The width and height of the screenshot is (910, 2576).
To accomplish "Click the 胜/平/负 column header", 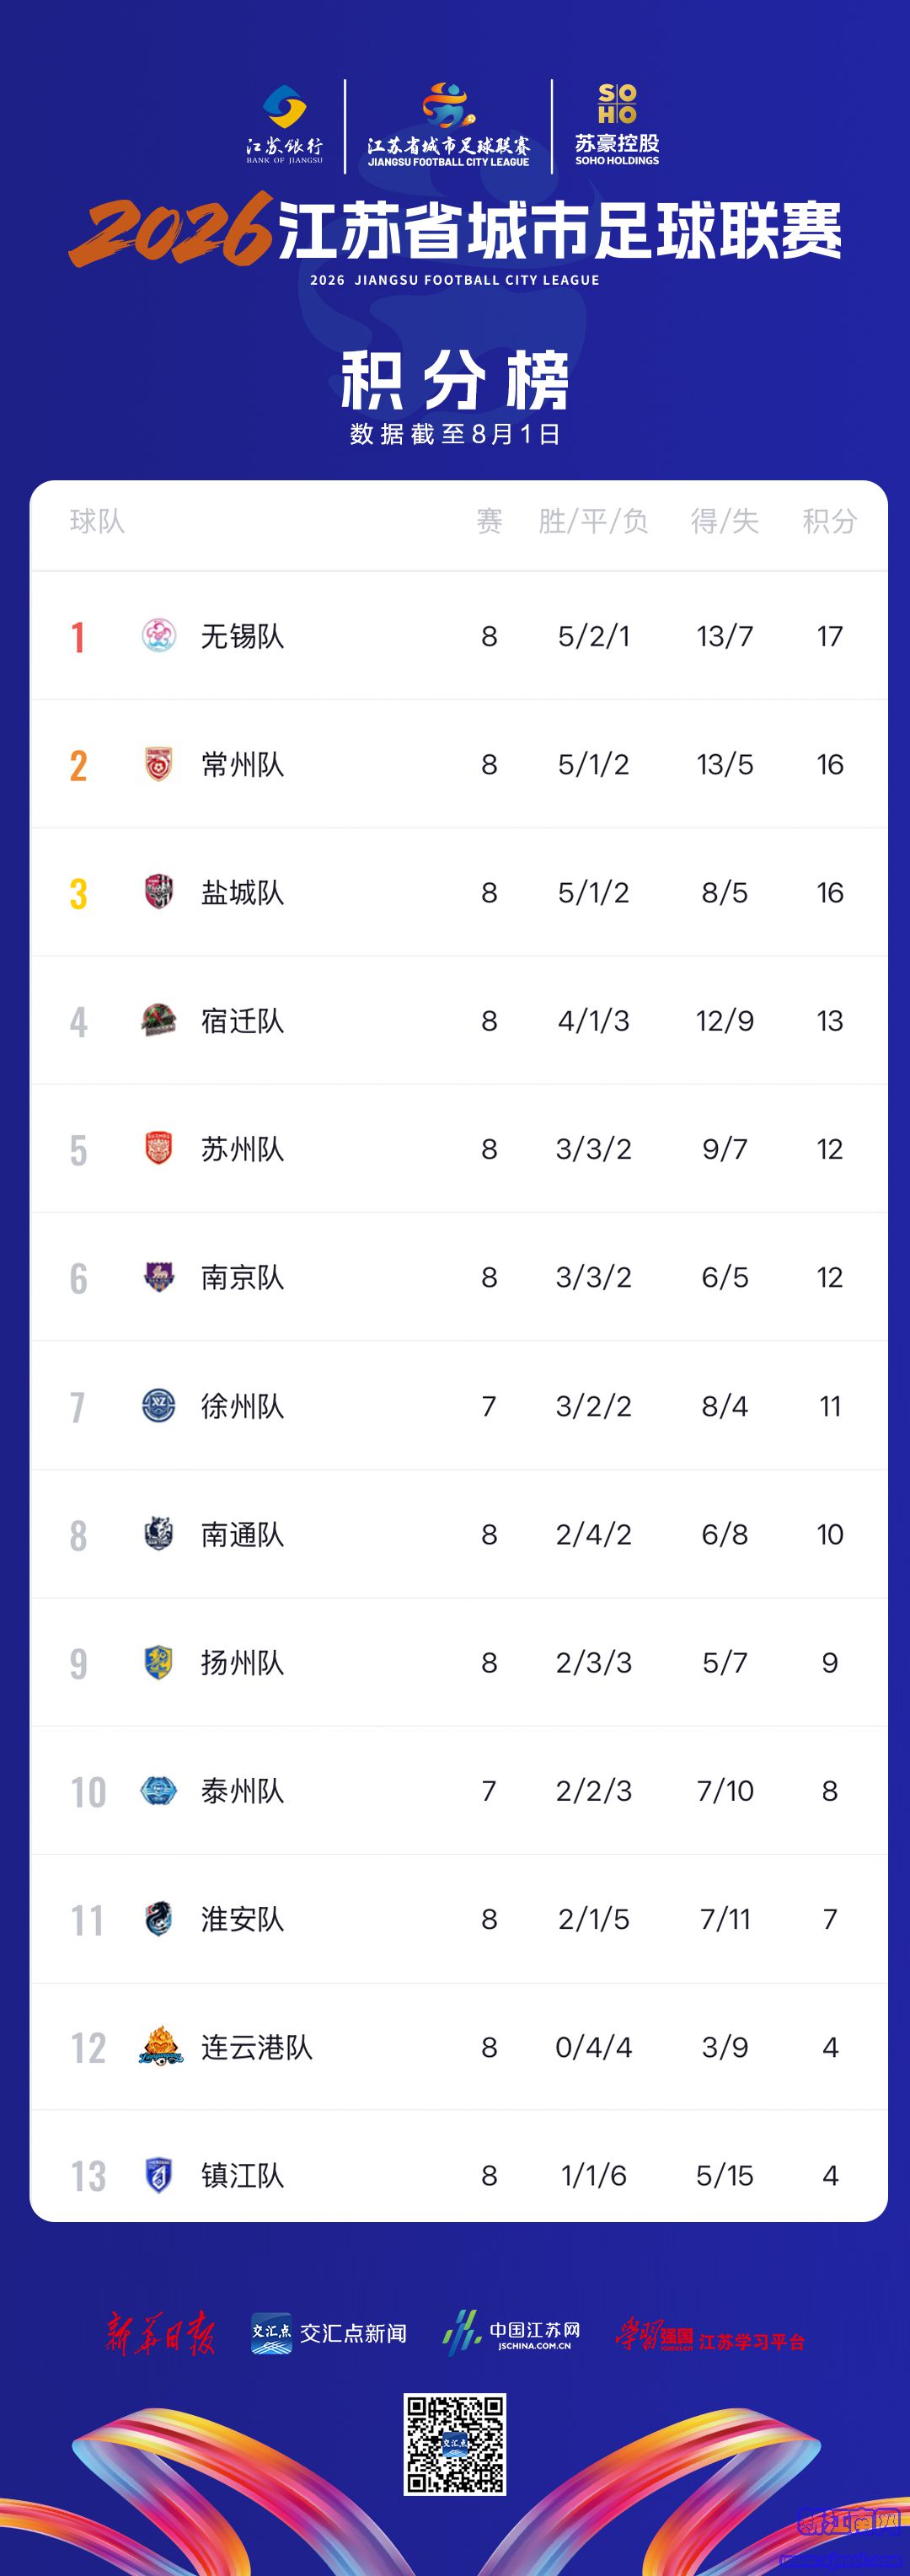I will [x=593, y=521].
